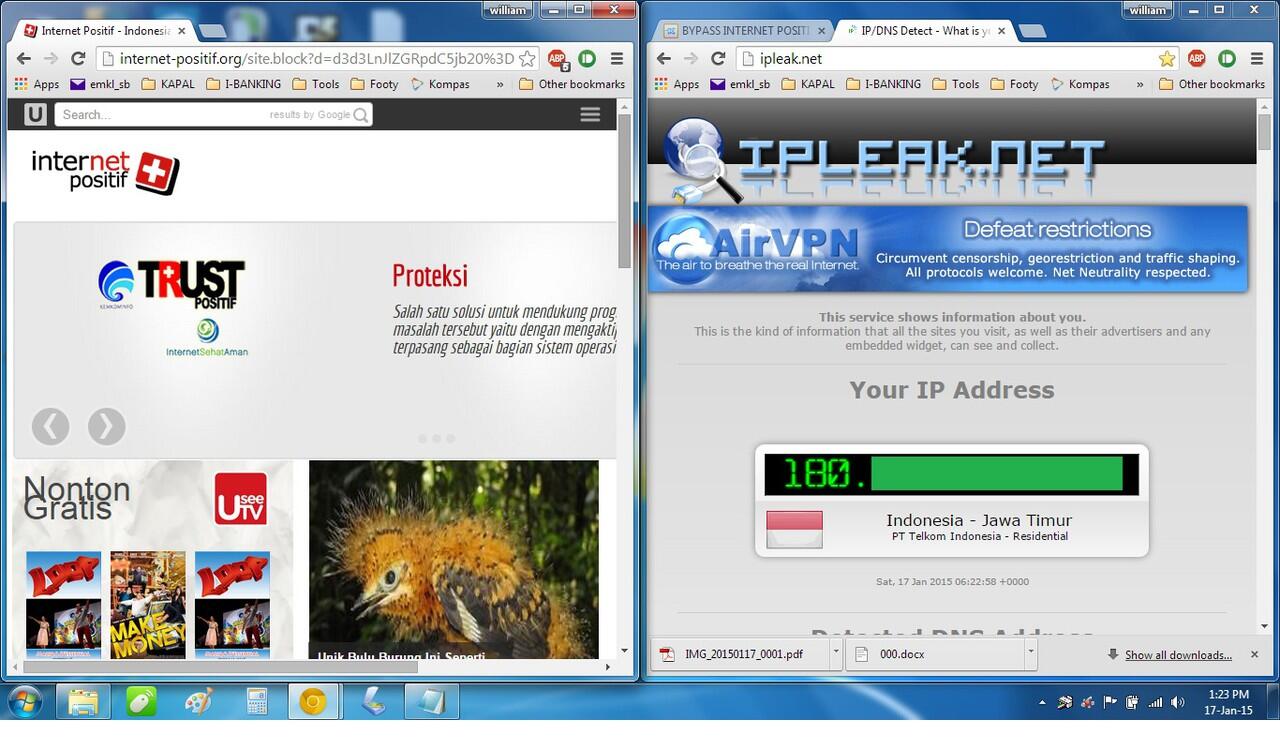The width and height of the screenshot is (1280, 750).
Task: Switch to Chrome on the taskbar
Action: 313,702
